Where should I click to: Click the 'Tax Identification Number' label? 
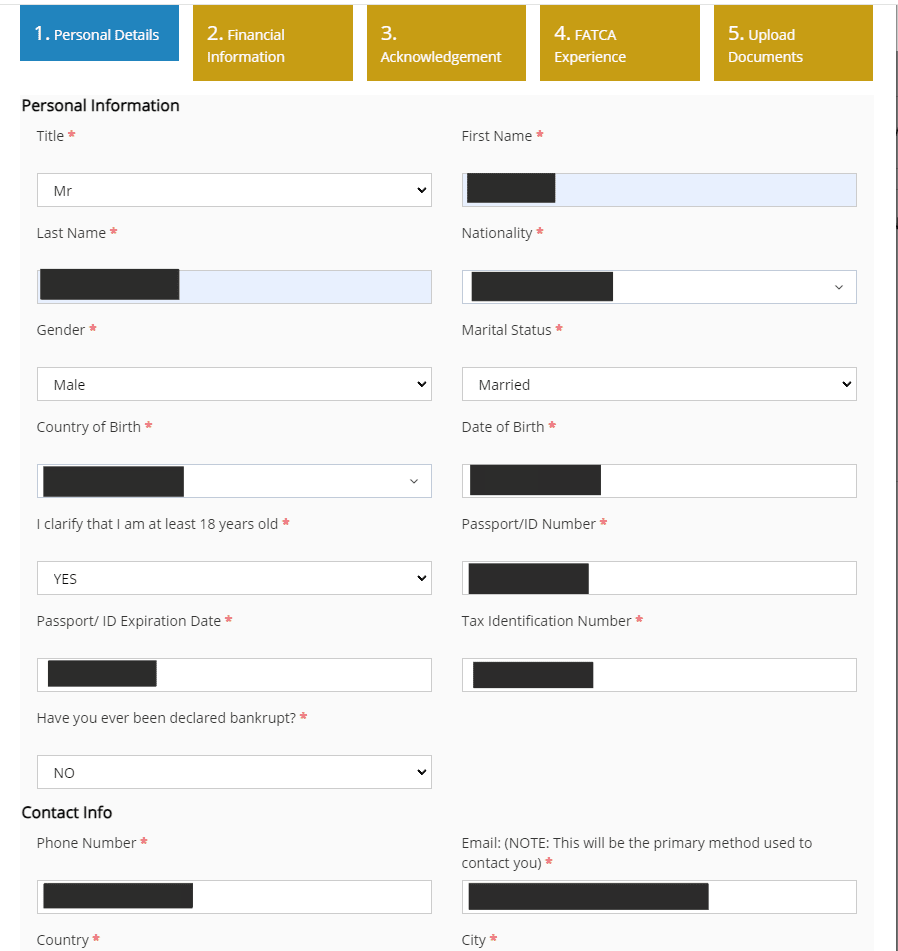(x=546, y=621)
